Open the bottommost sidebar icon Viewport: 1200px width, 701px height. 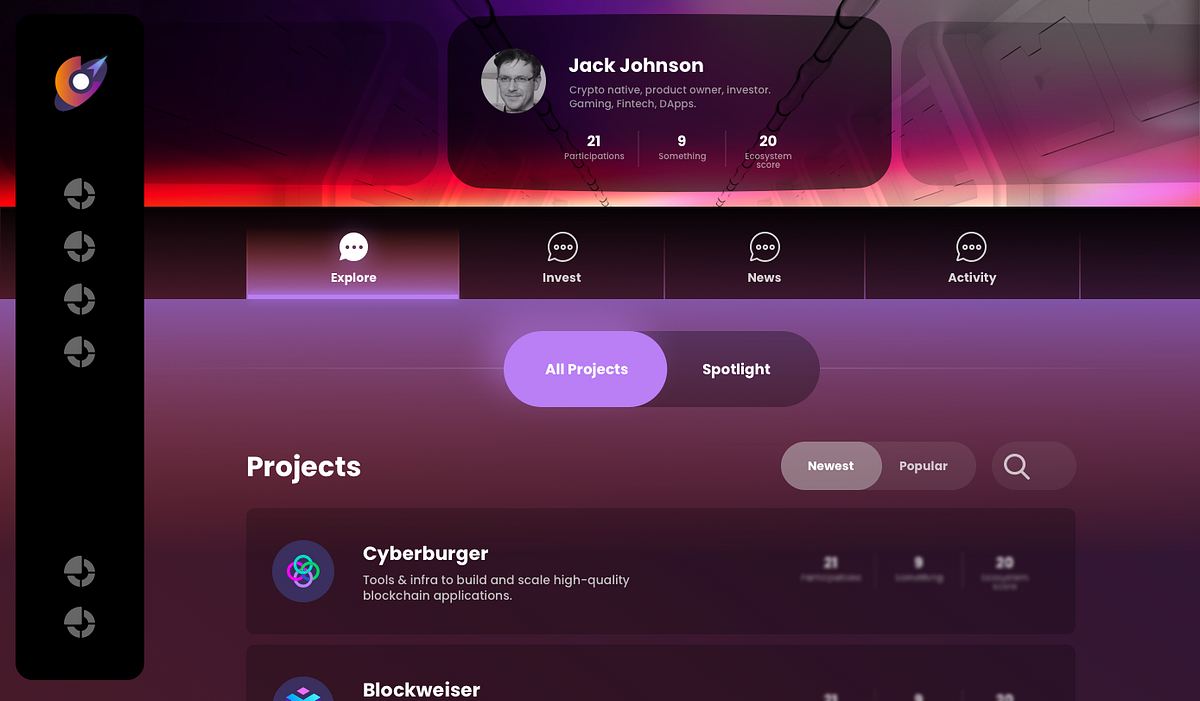click(80, 622)
